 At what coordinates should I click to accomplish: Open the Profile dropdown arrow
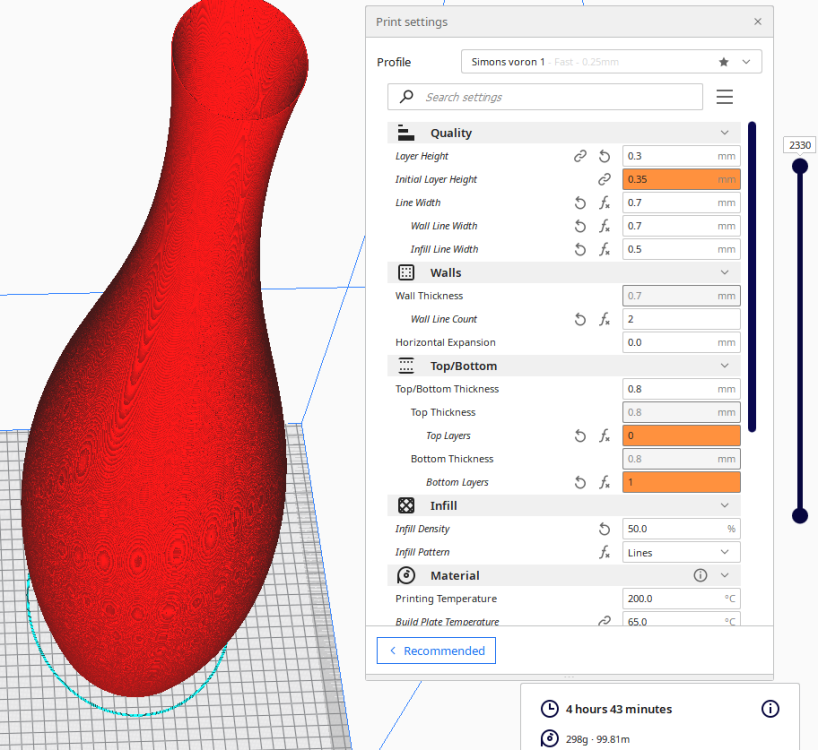tap(746, 62)
